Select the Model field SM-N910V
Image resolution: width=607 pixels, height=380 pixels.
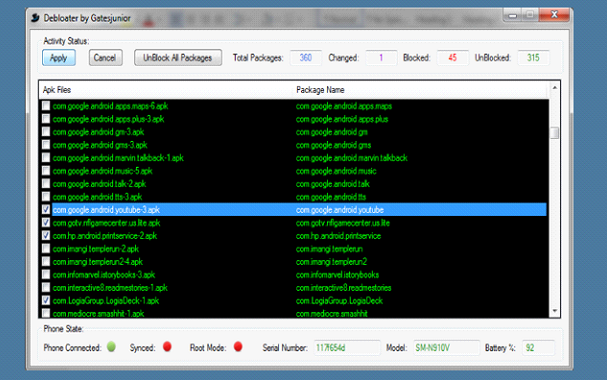[x=446, y=348]
